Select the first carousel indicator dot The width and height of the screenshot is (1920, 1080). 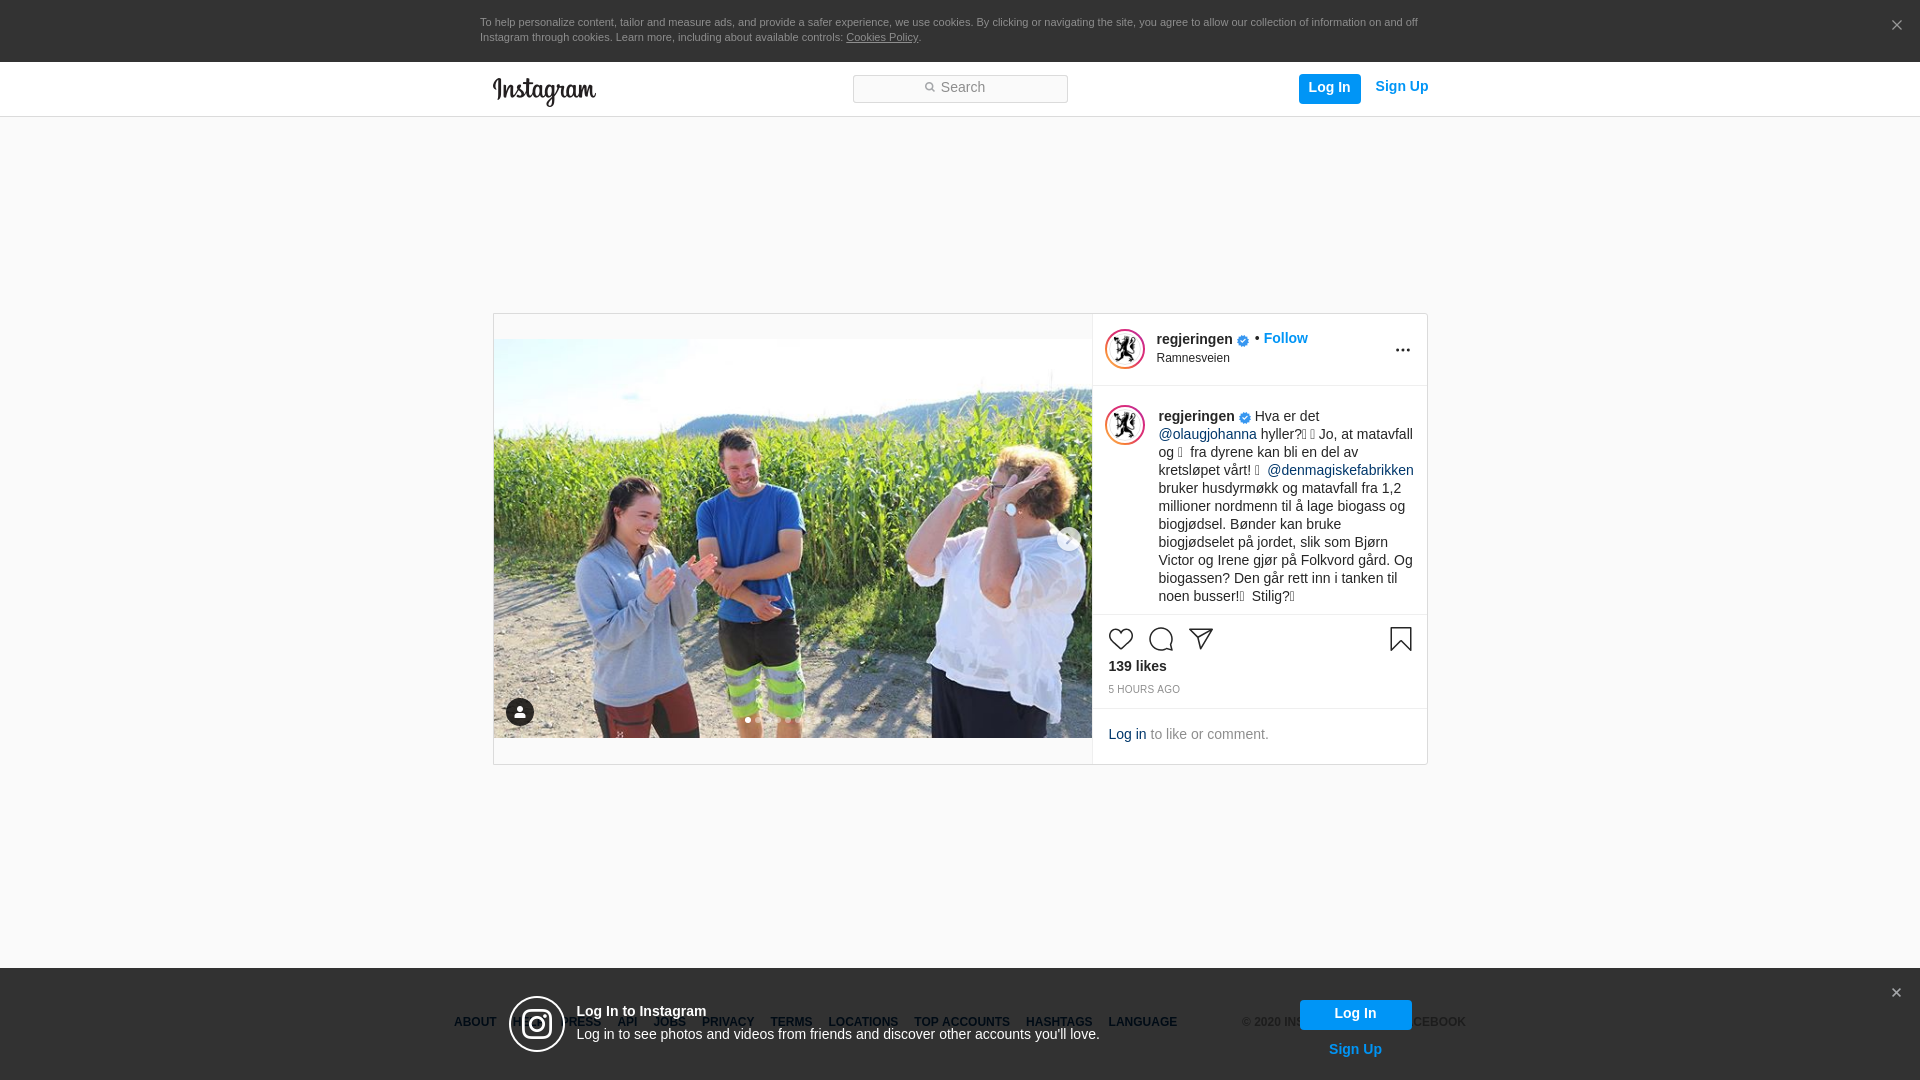(748, 720)
